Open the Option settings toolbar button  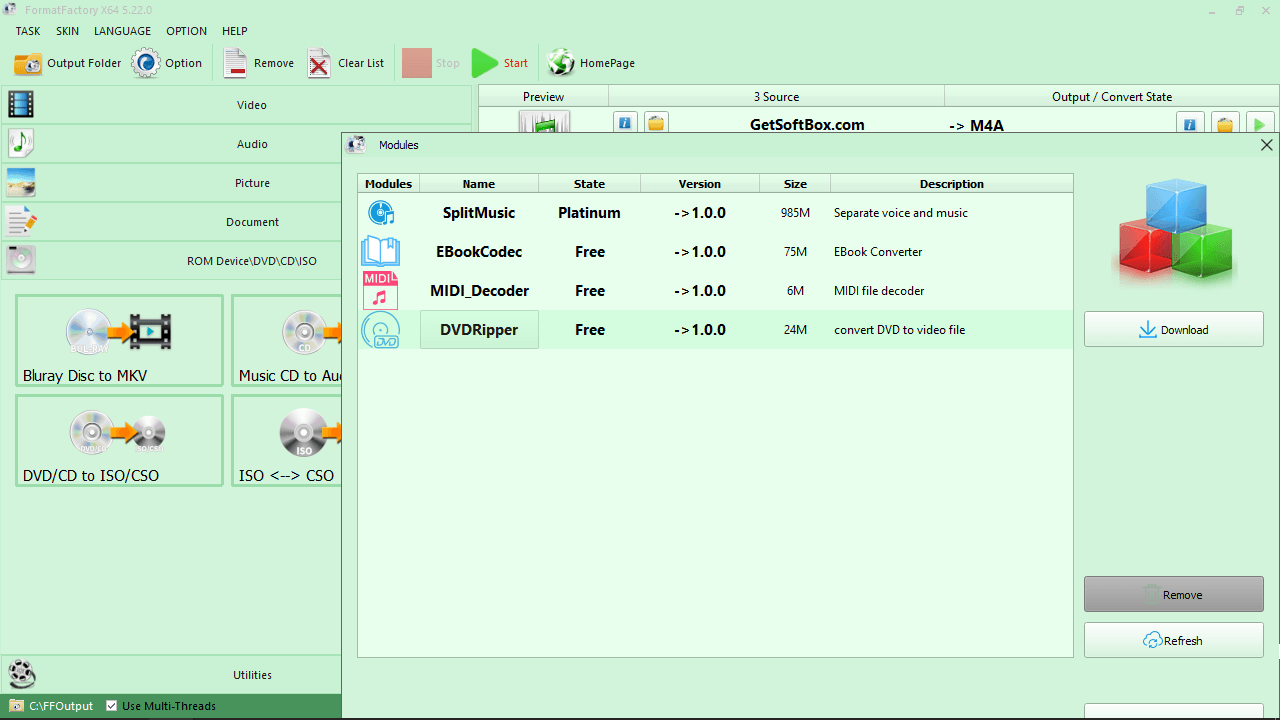(167, 63)
